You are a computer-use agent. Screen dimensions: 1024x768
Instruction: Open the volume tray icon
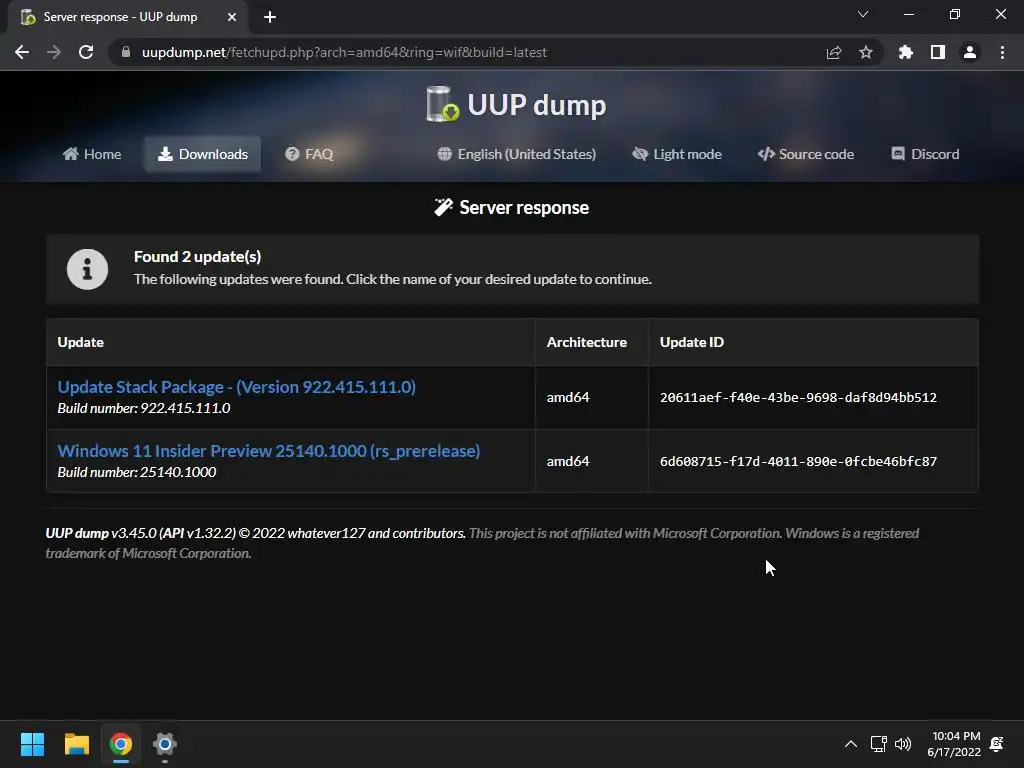(903, 744)
